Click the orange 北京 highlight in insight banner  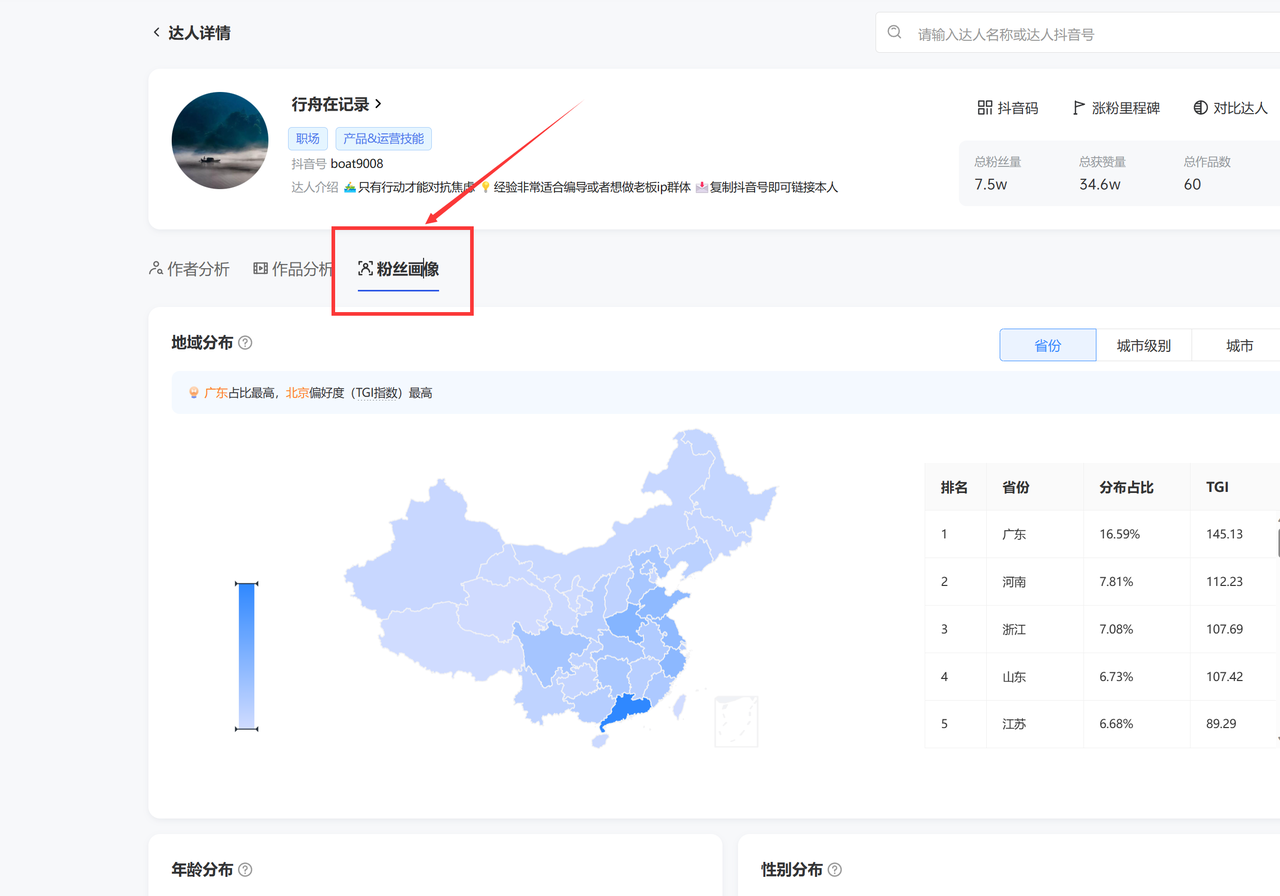297,393
